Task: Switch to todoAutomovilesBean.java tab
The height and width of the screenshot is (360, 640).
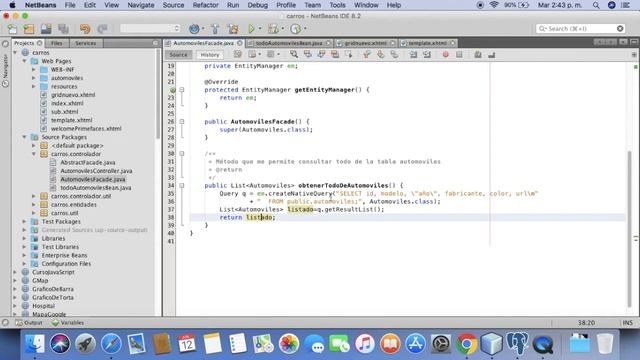Action: [289, 43]
